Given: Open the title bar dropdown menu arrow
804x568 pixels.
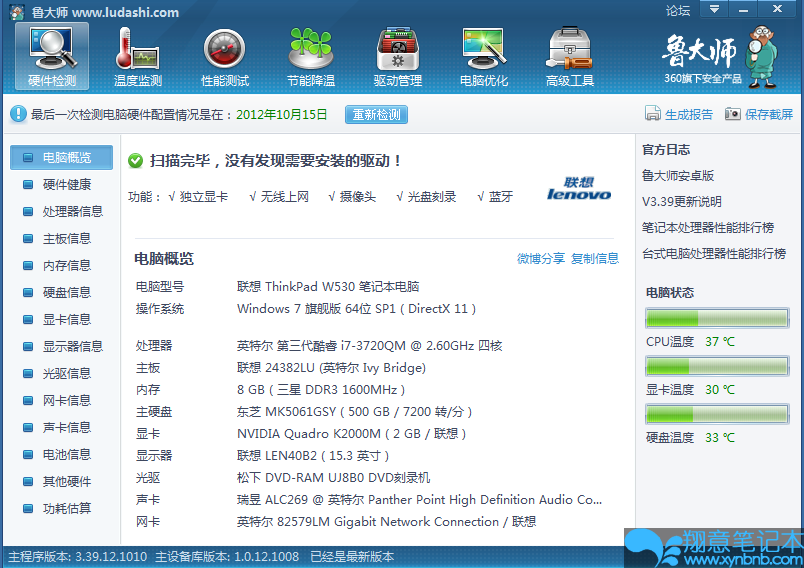Looking at the screenshot, I should pyautogui.click(x=713, y=10).
